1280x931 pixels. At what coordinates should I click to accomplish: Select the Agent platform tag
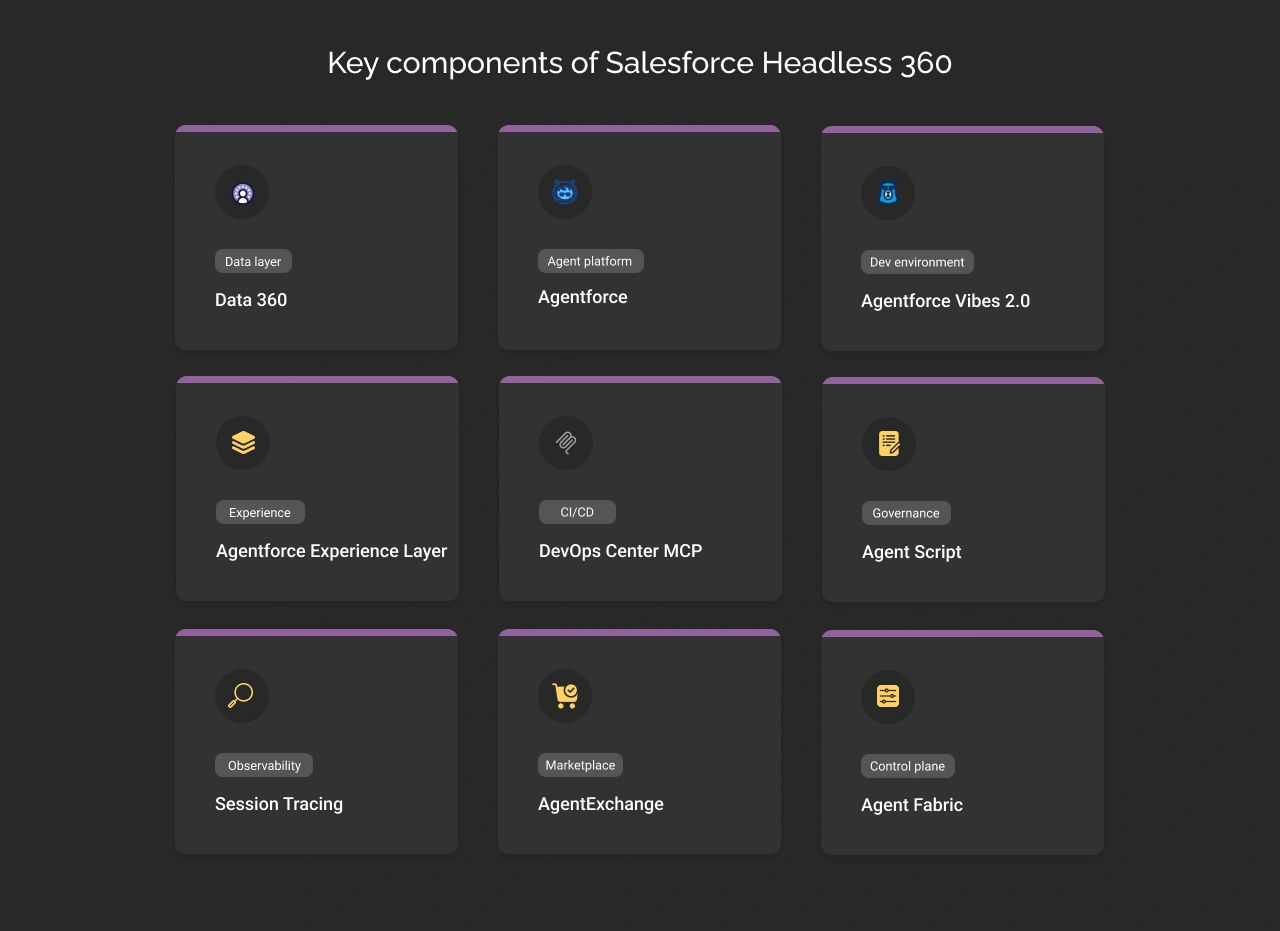pyautogui.click(x=590, y=261)
